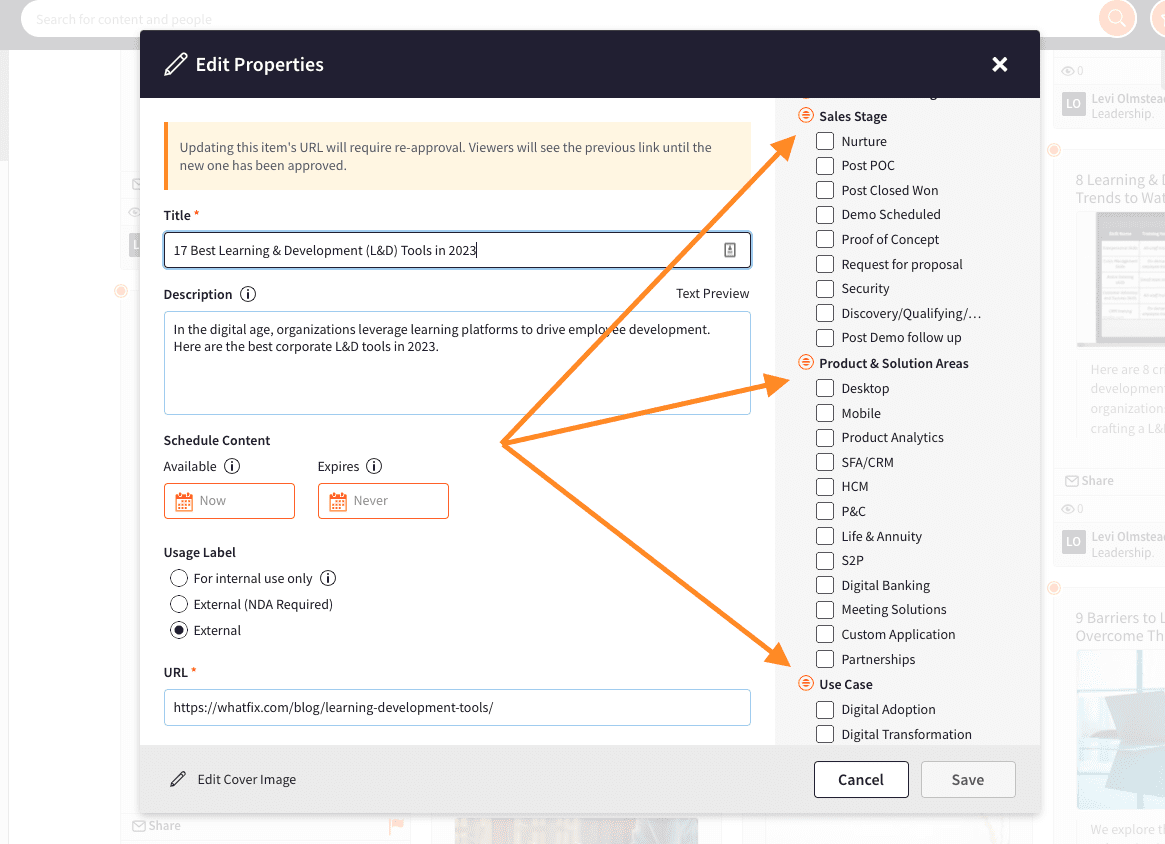1165x844 pixels.
Task: Open the Expires date picker
Action: [383, 501]
